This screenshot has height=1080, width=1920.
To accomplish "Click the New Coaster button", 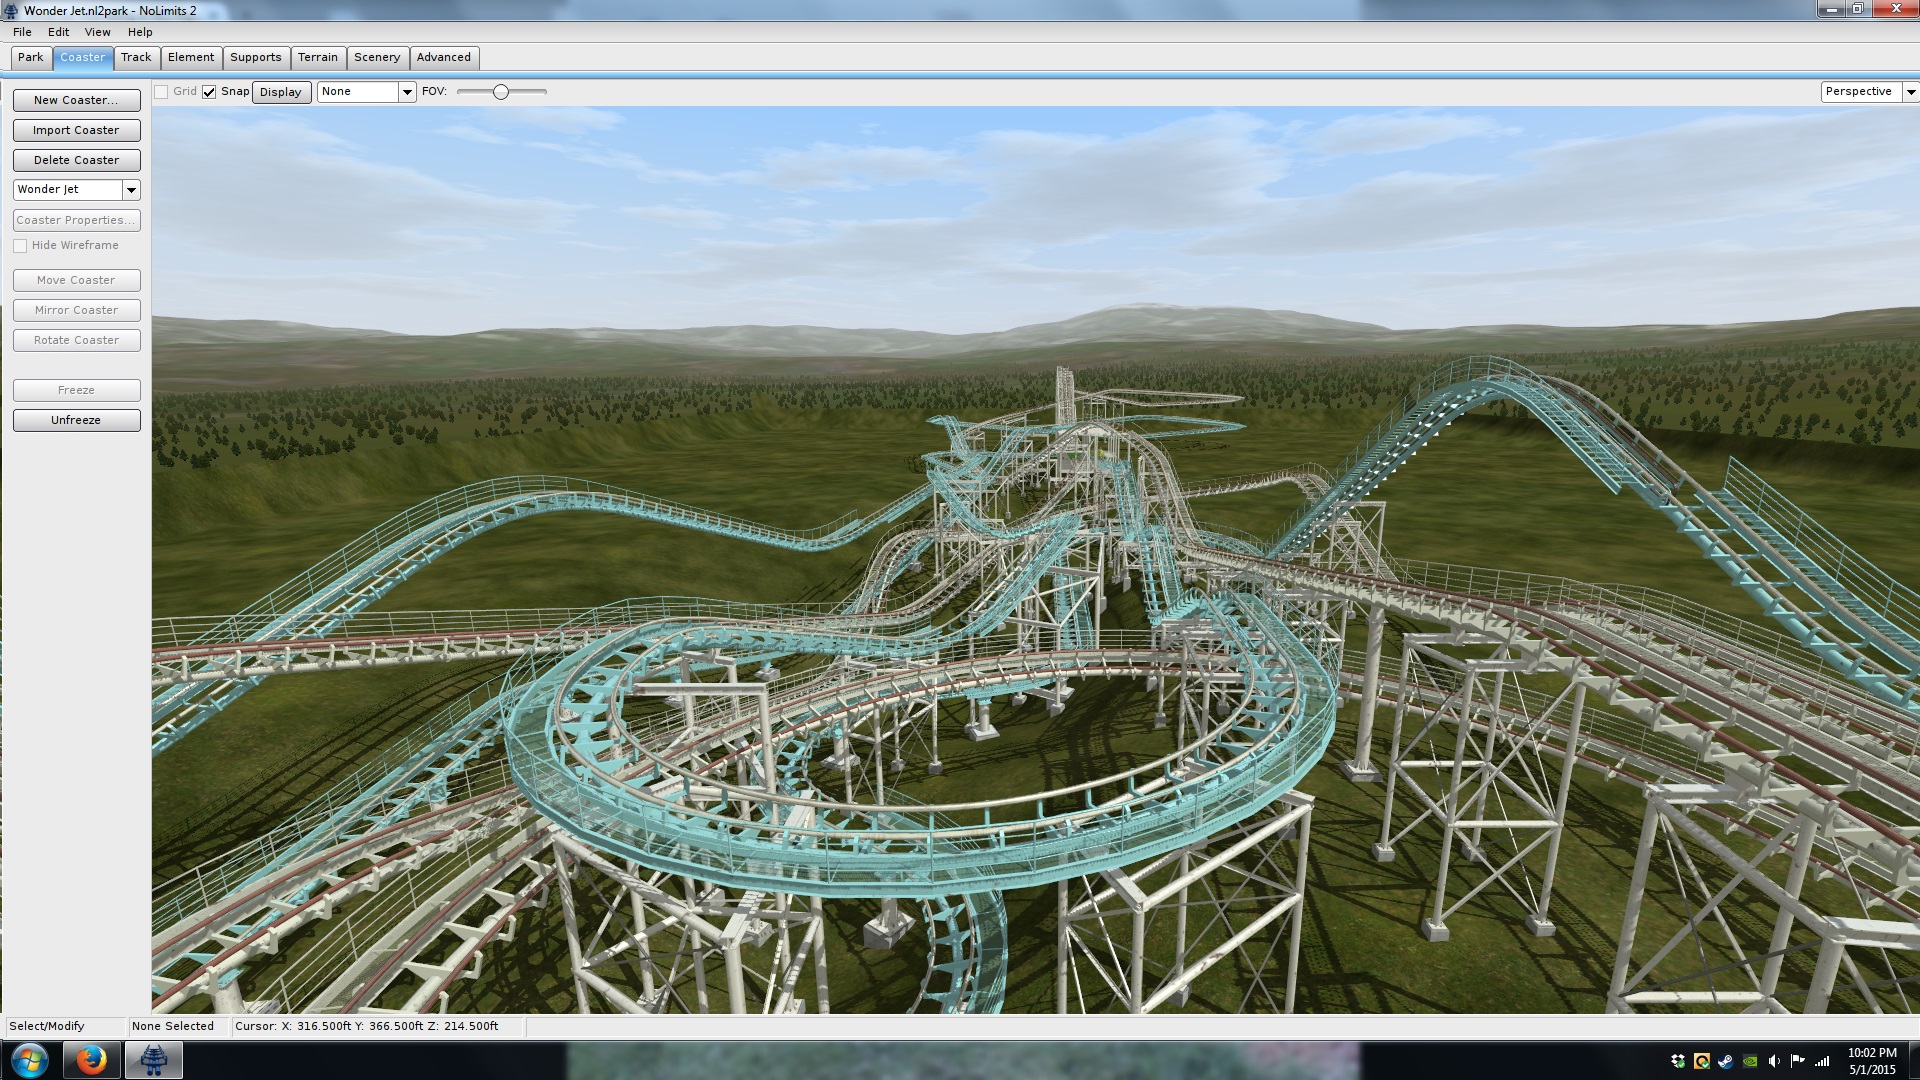I will [76, 100].
